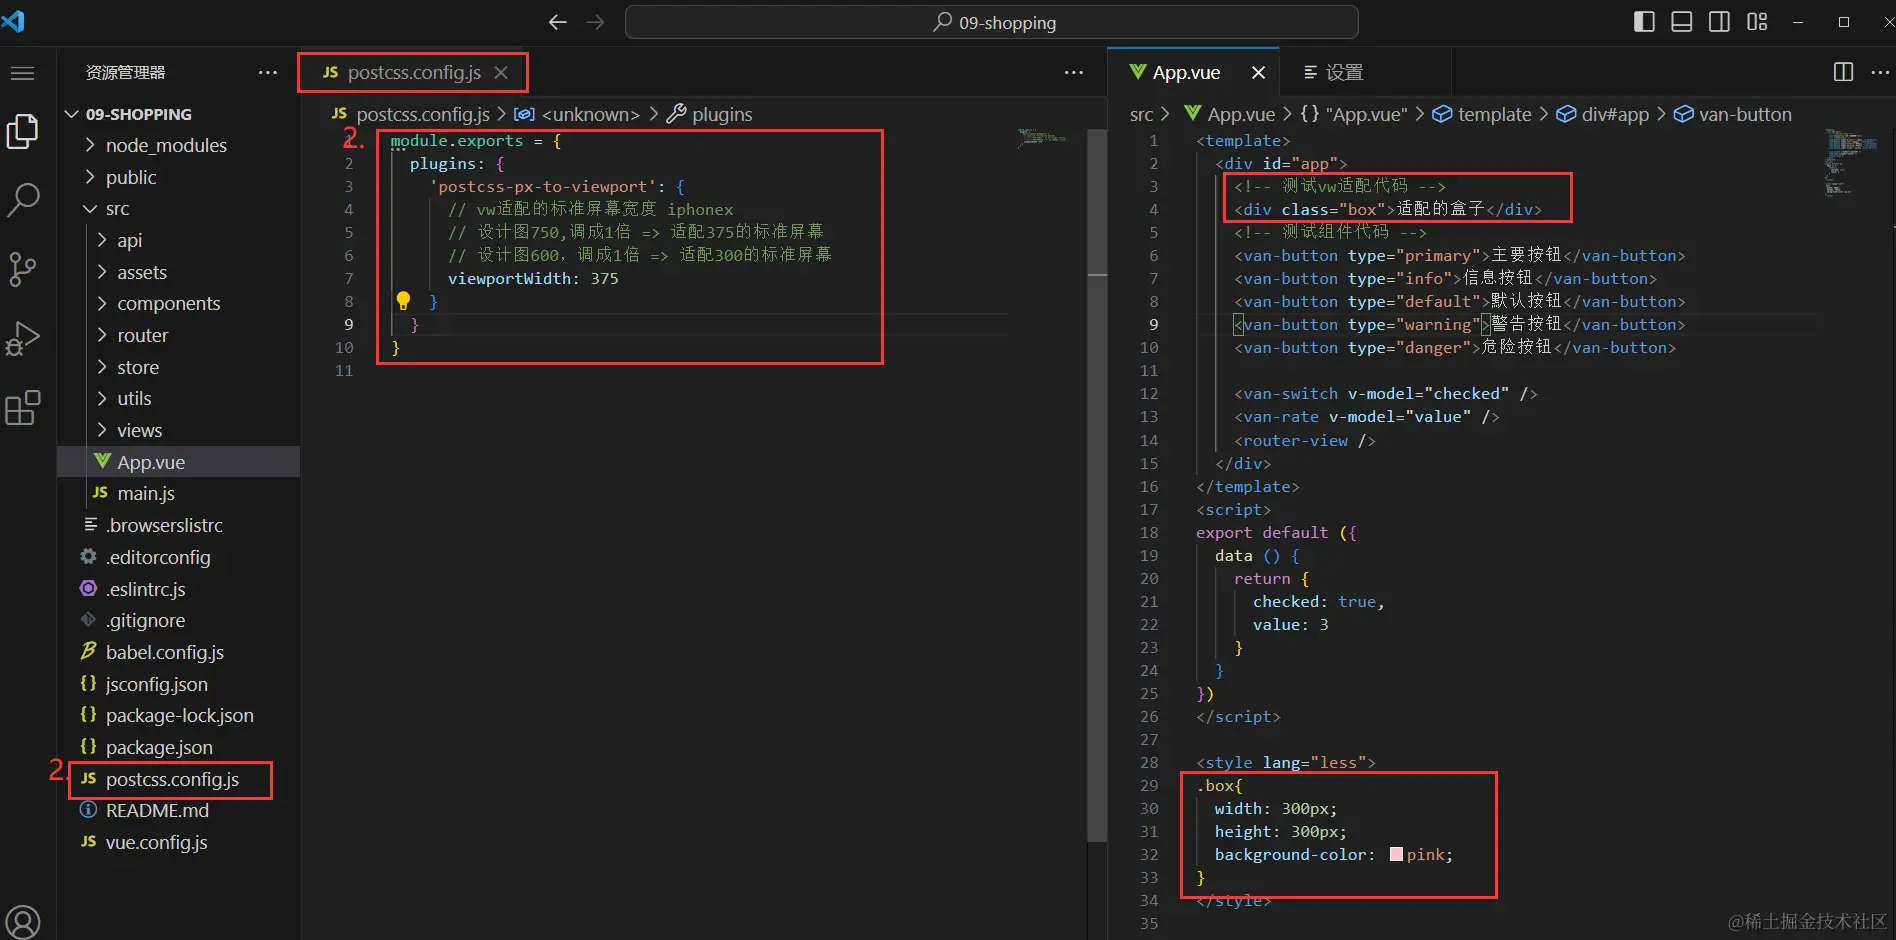Open the .eslintrc.js file
The image size is (1896, 940).
[x=179, y=589]
